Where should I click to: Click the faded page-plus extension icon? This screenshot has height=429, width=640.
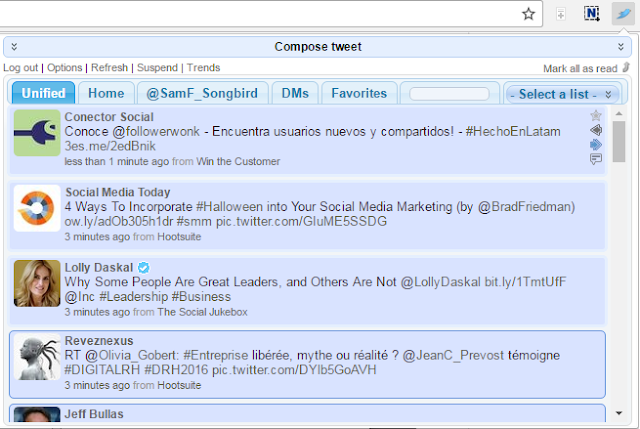coord(561,14)
